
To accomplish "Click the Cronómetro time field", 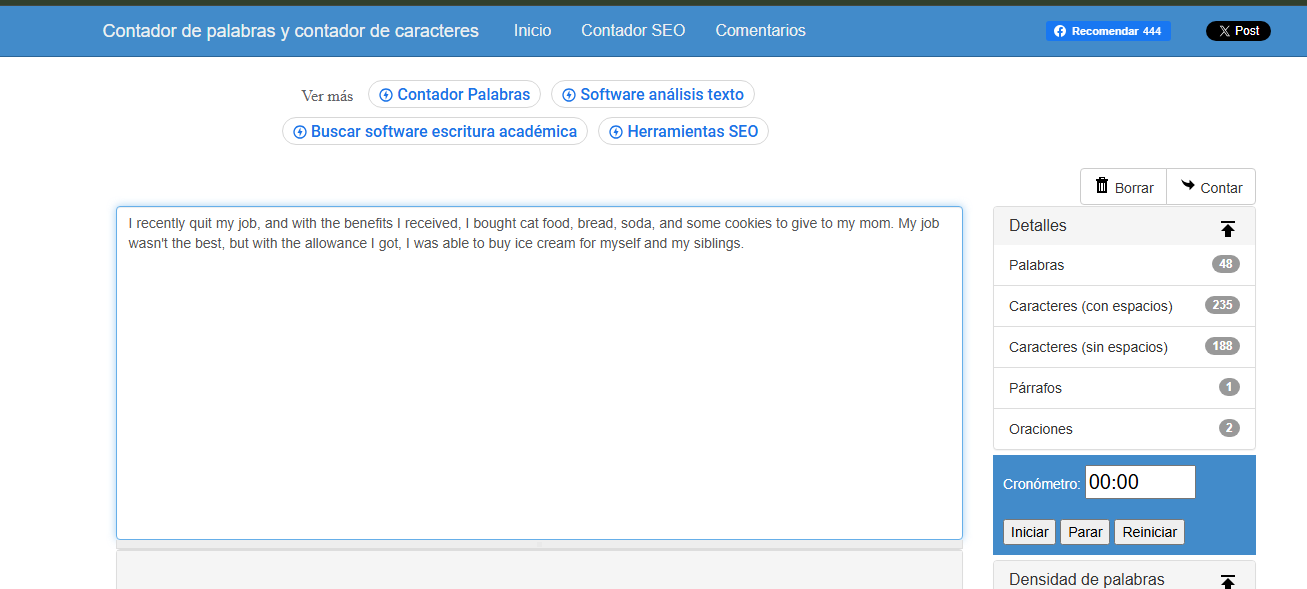I will [1140, 482].
